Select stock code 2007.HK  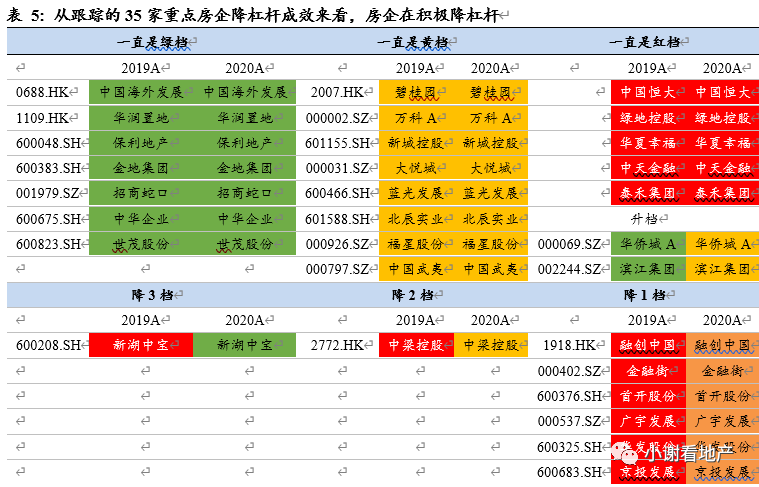pyautogui.click(x=337, y=92)
